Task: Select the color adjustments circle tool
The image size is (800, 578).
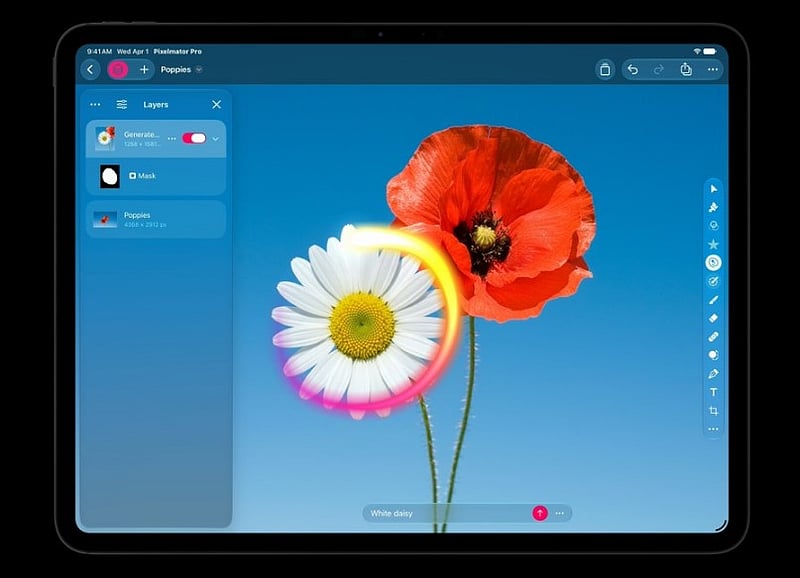Action: 713,355
